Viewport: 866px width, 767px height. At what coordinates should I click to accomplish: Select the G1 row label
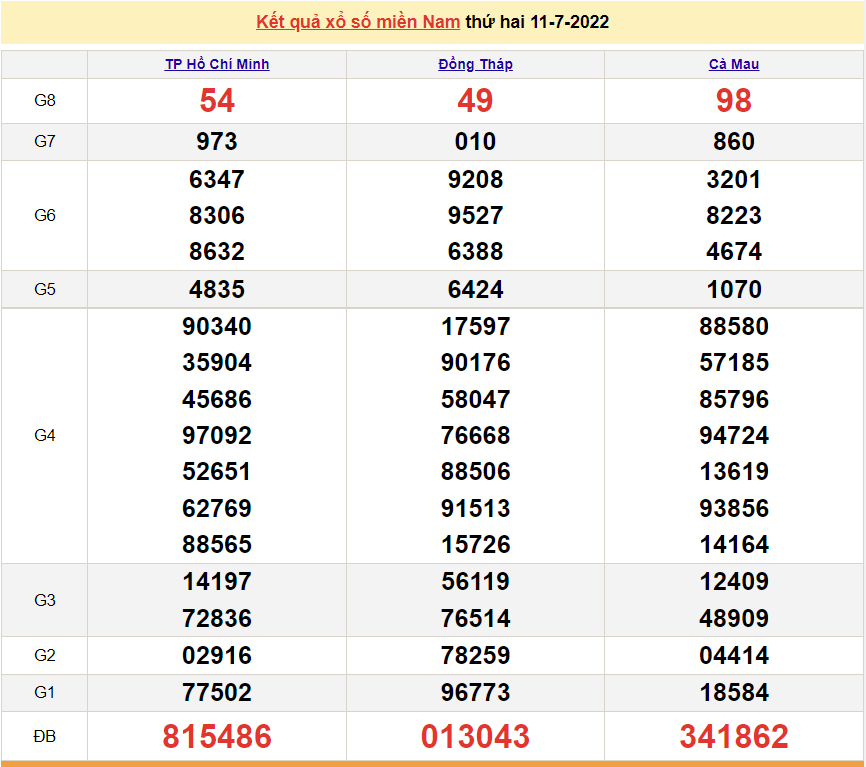click(44, 692)
